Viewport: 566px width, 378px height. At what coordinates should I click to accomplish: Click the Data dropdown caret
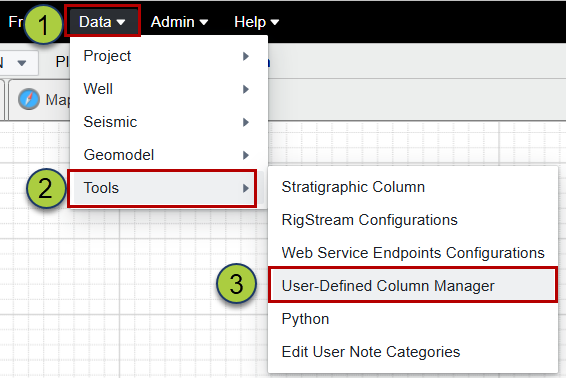(121, 22)
